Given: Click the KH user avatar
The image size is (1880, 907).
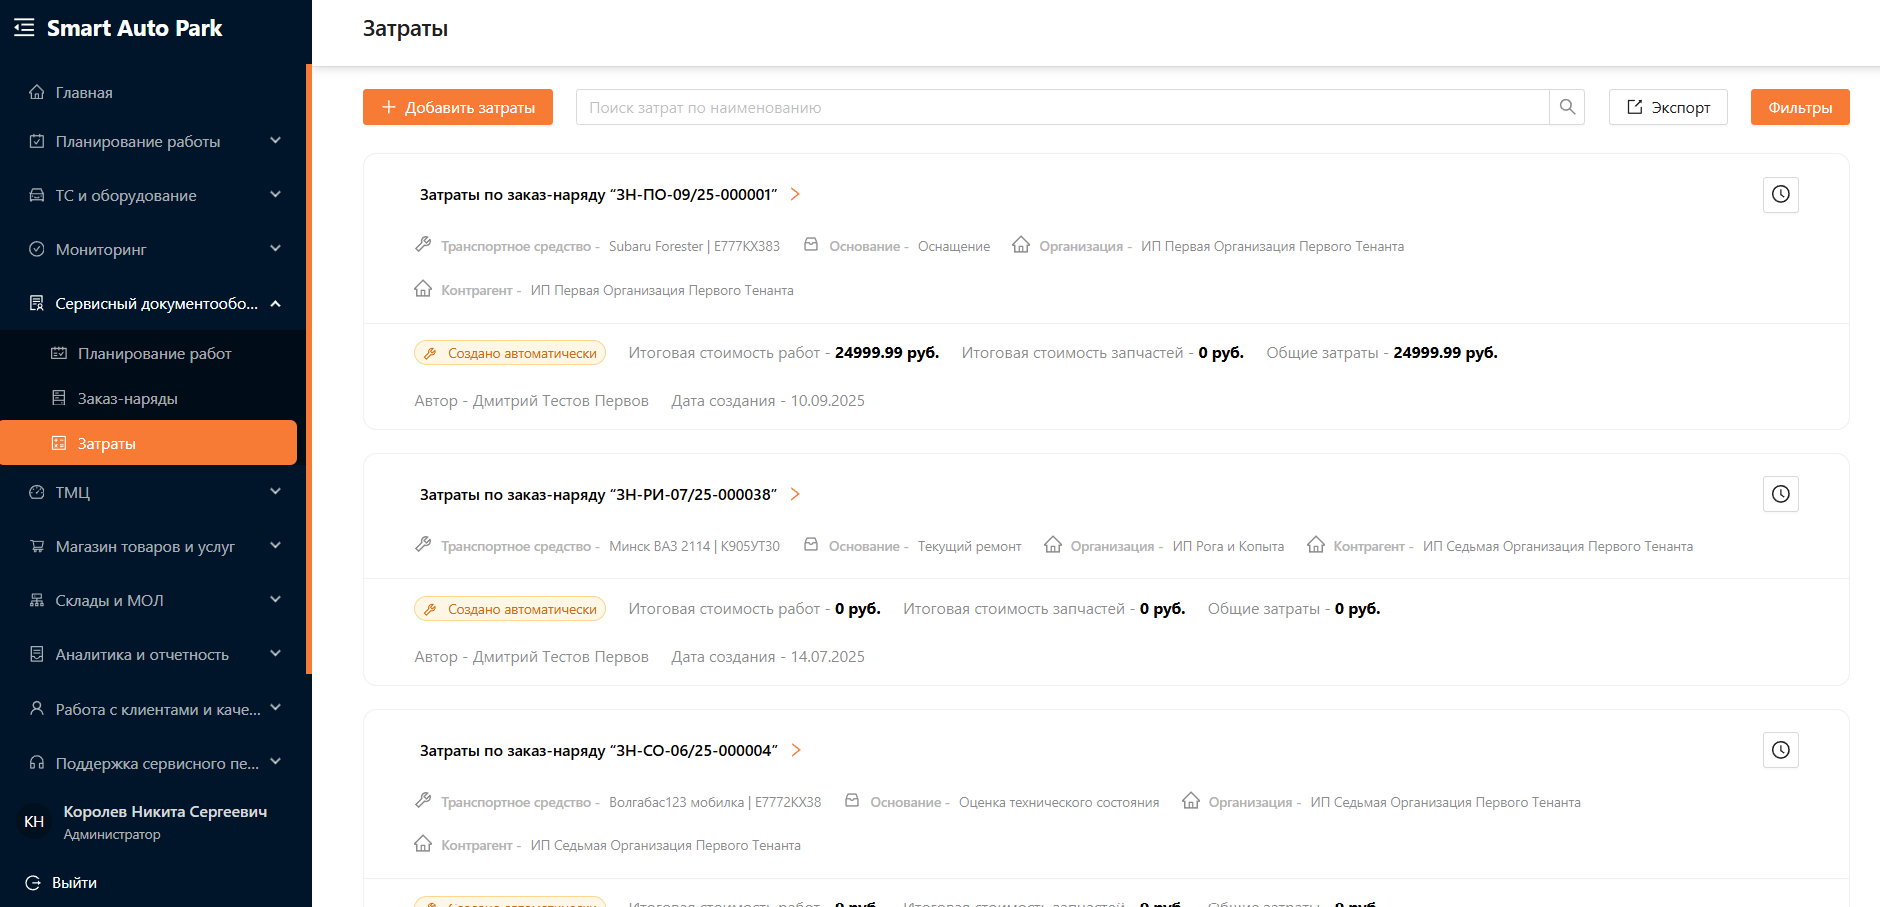Looking at the screenshot, I should coord(34,821).
